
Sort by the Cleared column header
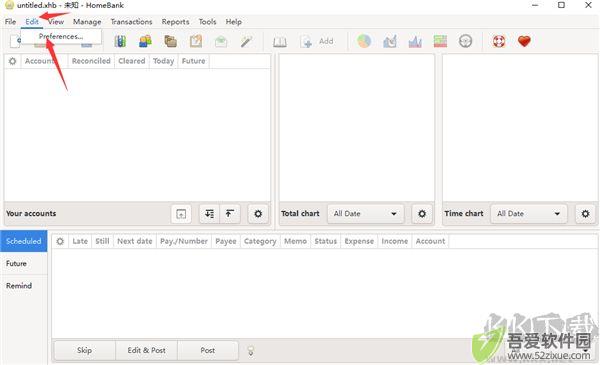click(132, 61)
